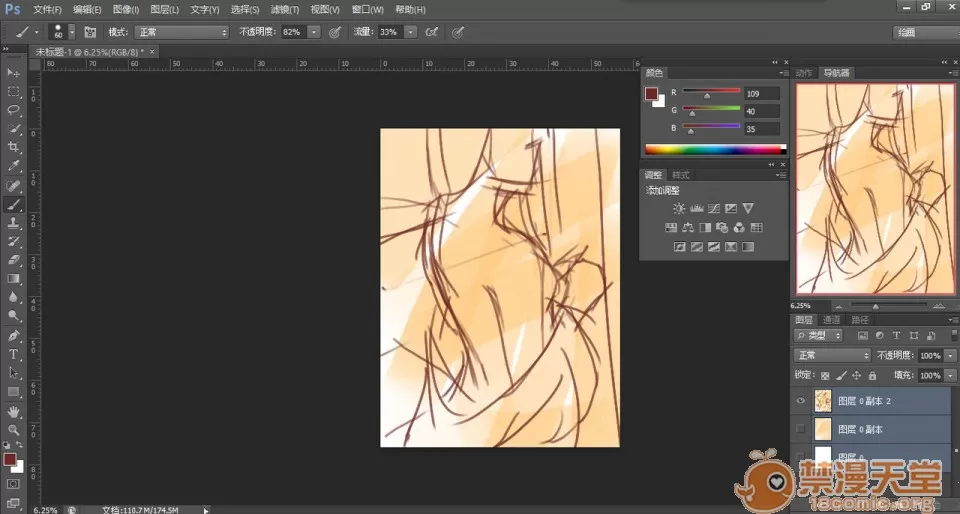Enable airbrush-style build-up icon
Image resolution: width=960 pixels, height=514 pixels.
pyautogui.click(x=431, y=32)
